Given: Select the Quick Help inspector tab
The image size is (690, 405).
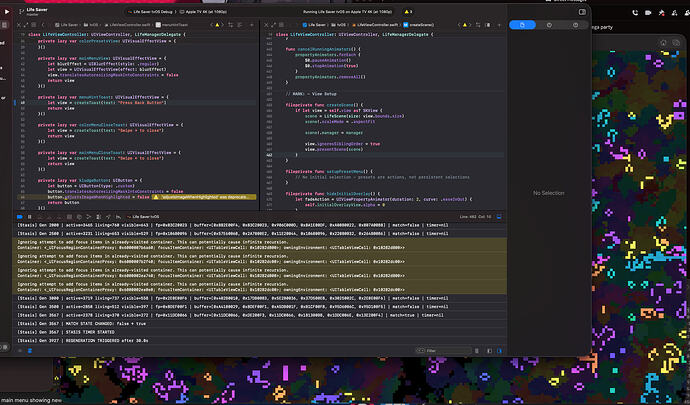Looking at the screenshot, I should coord(575,25).
